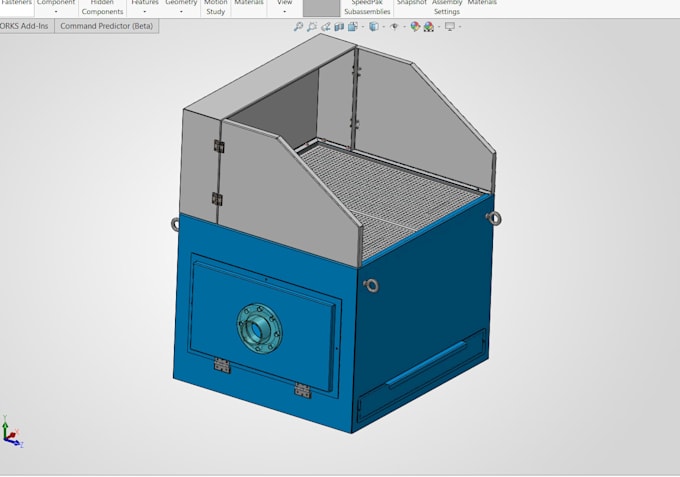Click Materials next to Motion Study
Image resolution: width=680 pixels, height=477 pixels.
249,3
